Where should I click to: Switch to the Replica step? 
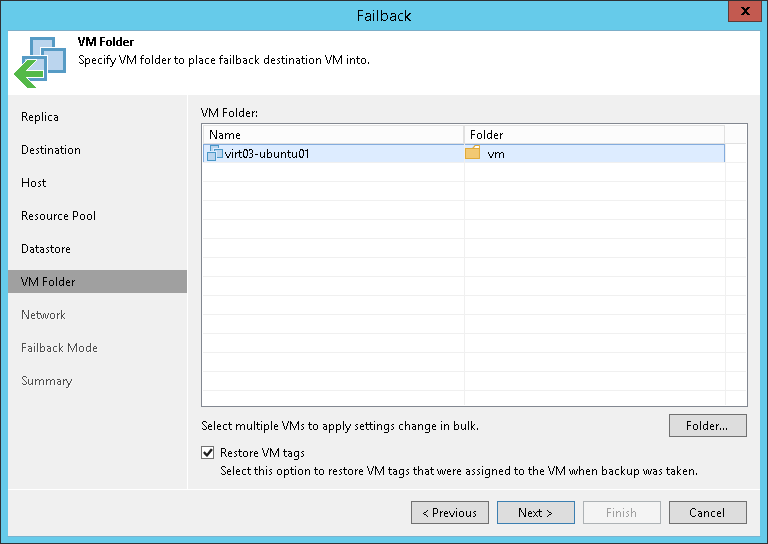coord(40,117)
